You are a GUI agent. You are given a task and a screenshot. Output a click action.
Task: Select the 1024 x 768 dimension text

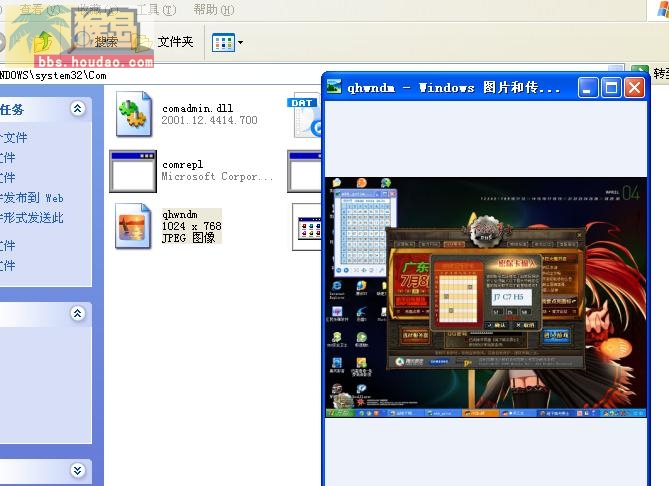coord(192,226)
